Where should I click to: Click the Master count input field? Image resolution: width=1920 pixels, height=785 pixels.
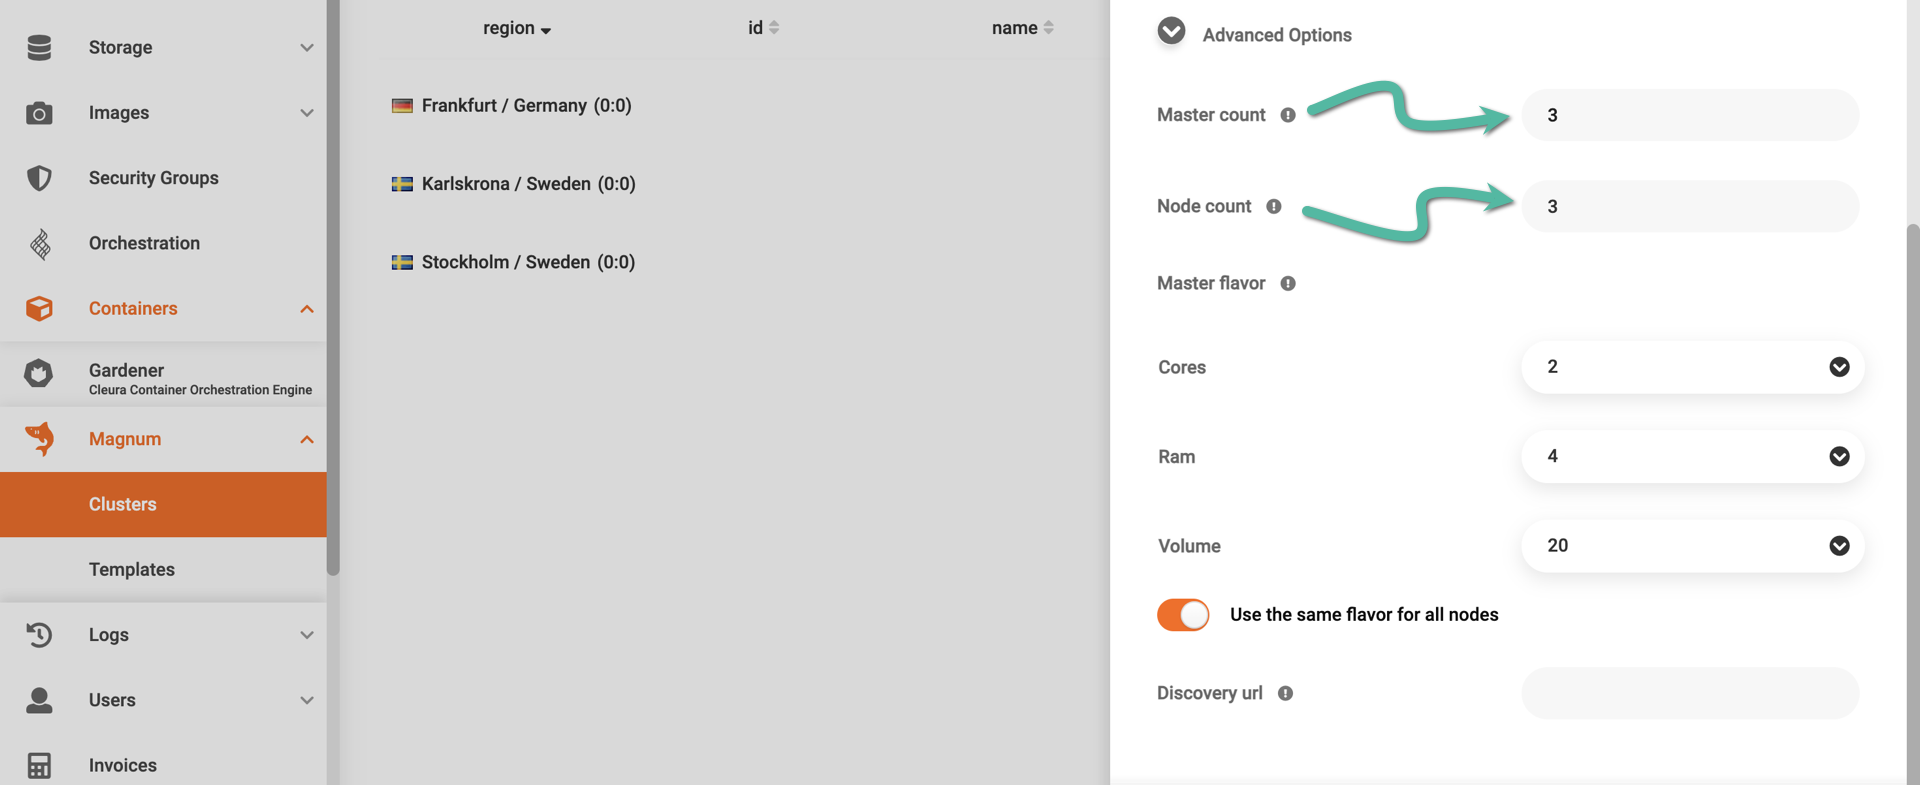coord(1689,115)
